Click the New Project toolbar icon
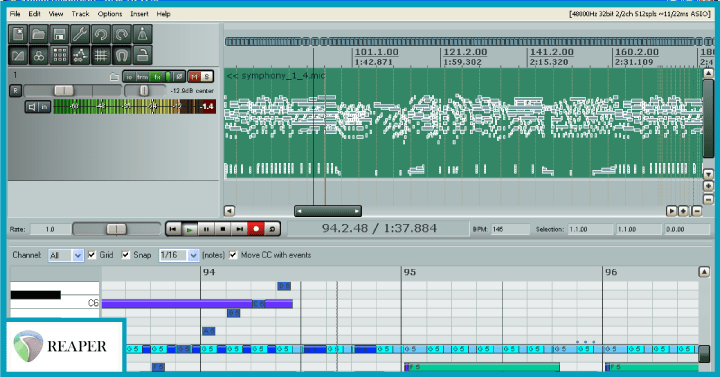 click(18, 34)
